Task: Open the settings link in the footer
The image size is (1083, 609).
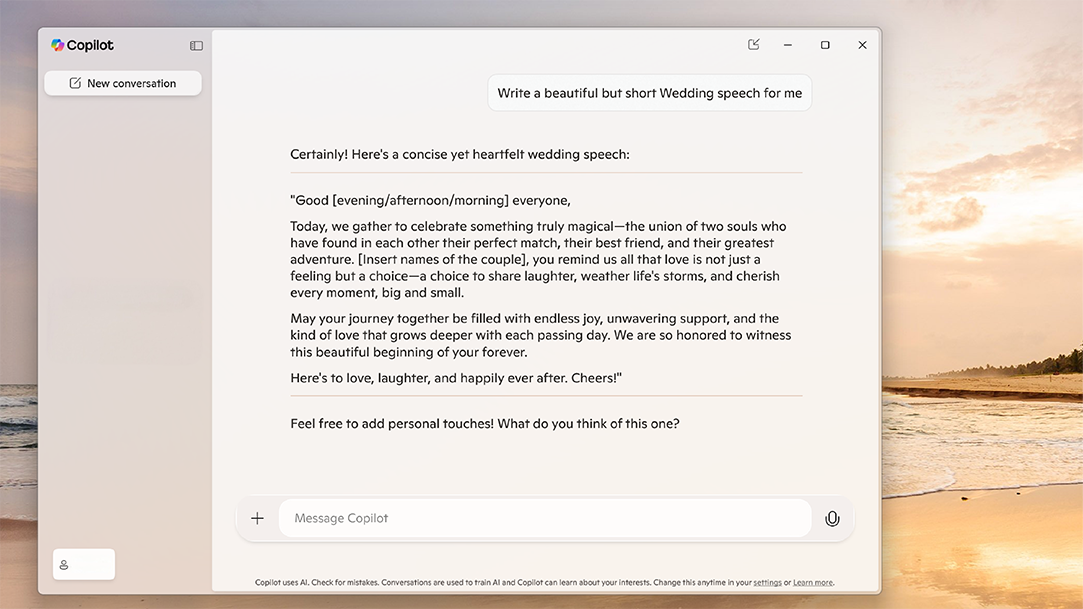Action: pyautogui.click(x=767, y=582)
